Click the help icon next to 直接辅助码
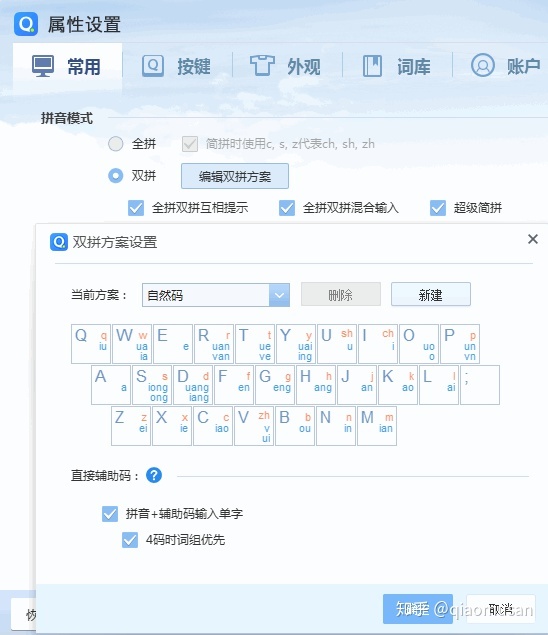Screen dimensions: 548x635 [x=154, y=475]
